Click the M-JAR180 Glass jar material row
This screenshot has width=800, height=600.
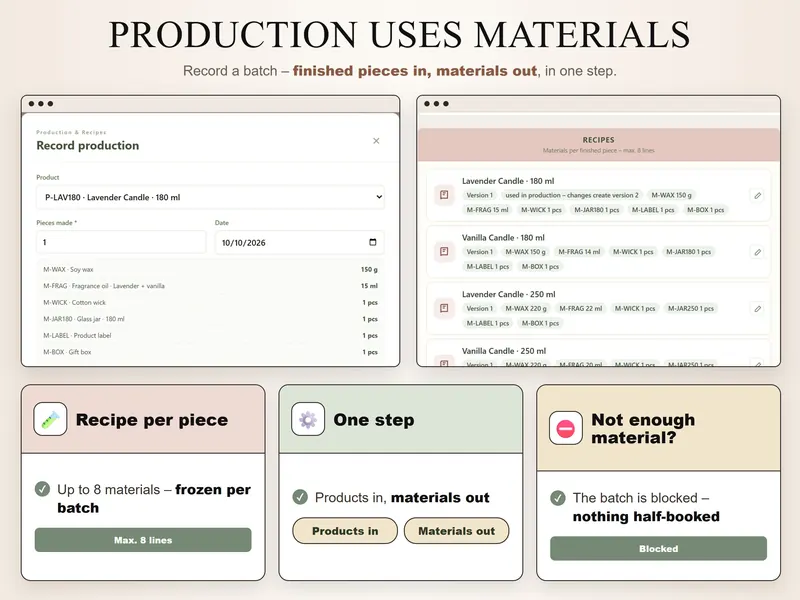210,319
